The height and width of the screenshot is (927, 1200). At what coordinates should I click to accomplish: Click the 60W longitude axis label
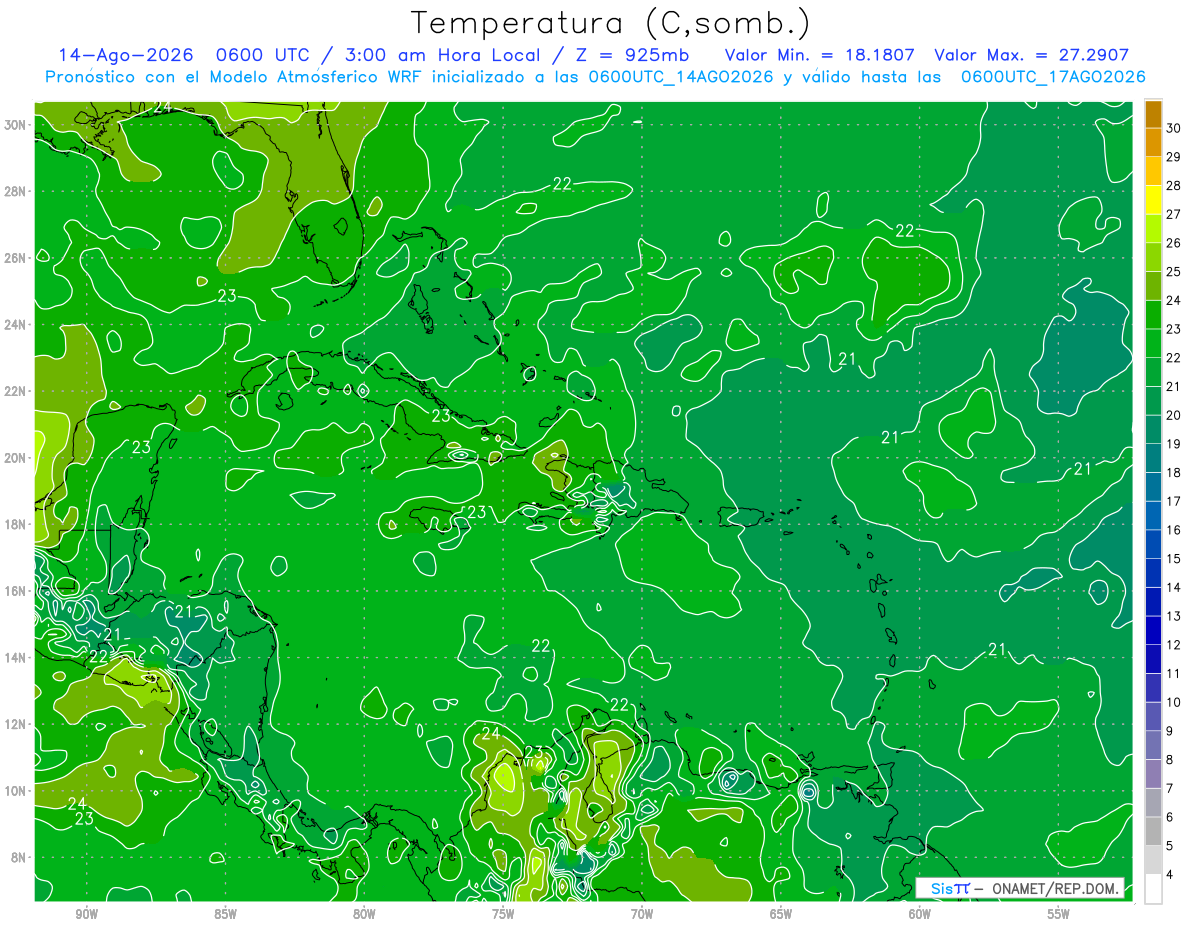[x=920, y=914]
